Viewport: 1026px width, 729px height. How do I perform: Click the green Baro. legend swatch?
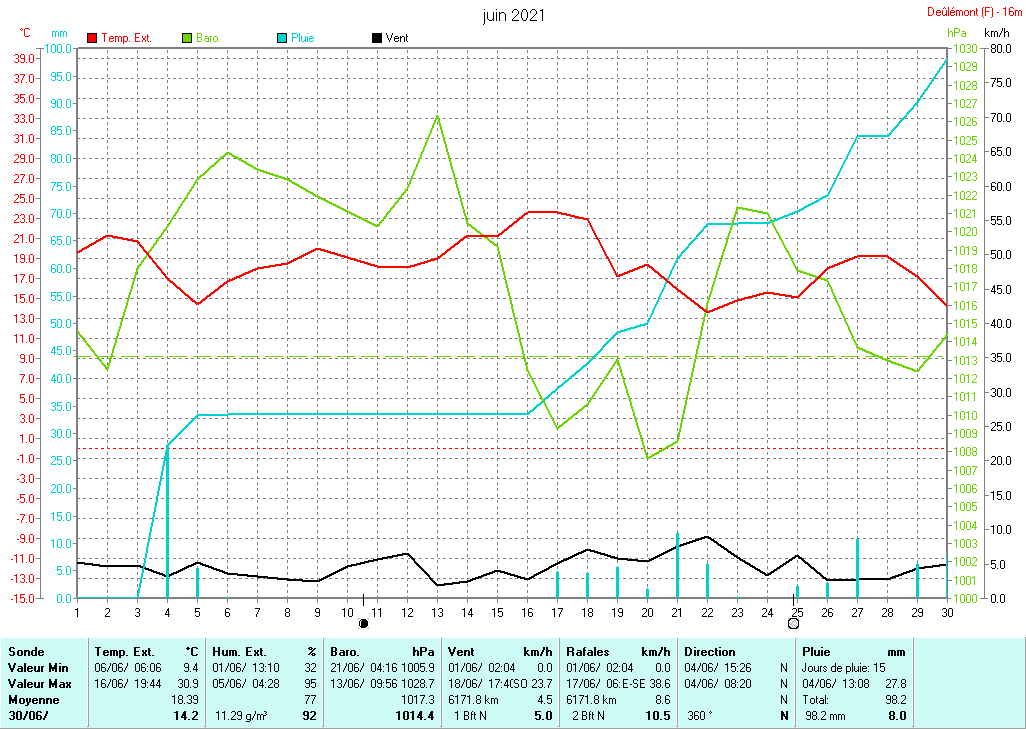tap(187, 38)
